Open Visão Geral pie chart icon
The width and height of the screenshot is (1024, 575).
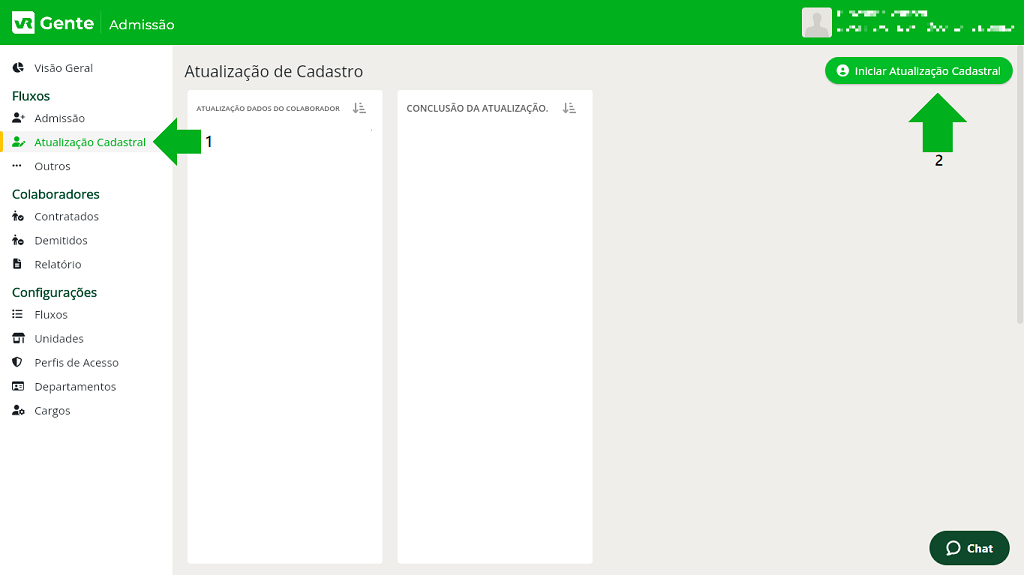[x=17, y=68]
